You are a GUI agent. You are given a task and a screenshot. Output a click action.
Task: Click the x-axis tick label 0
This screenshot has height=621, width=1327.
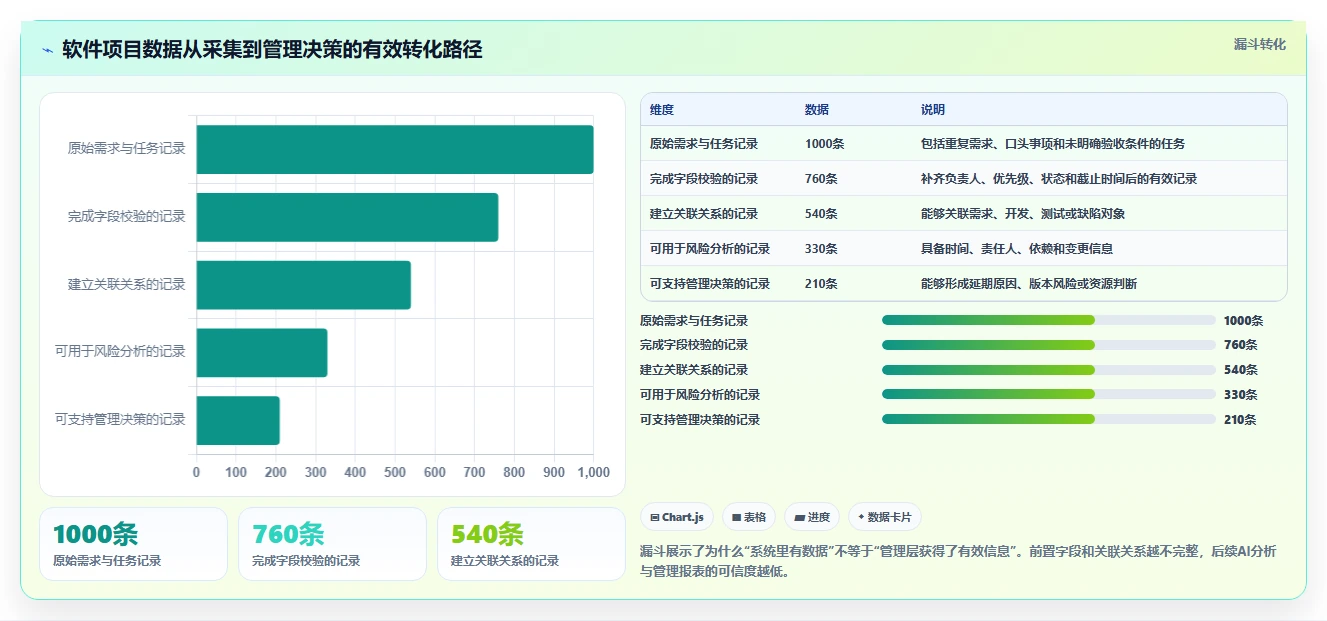click(x=196, y=472)
